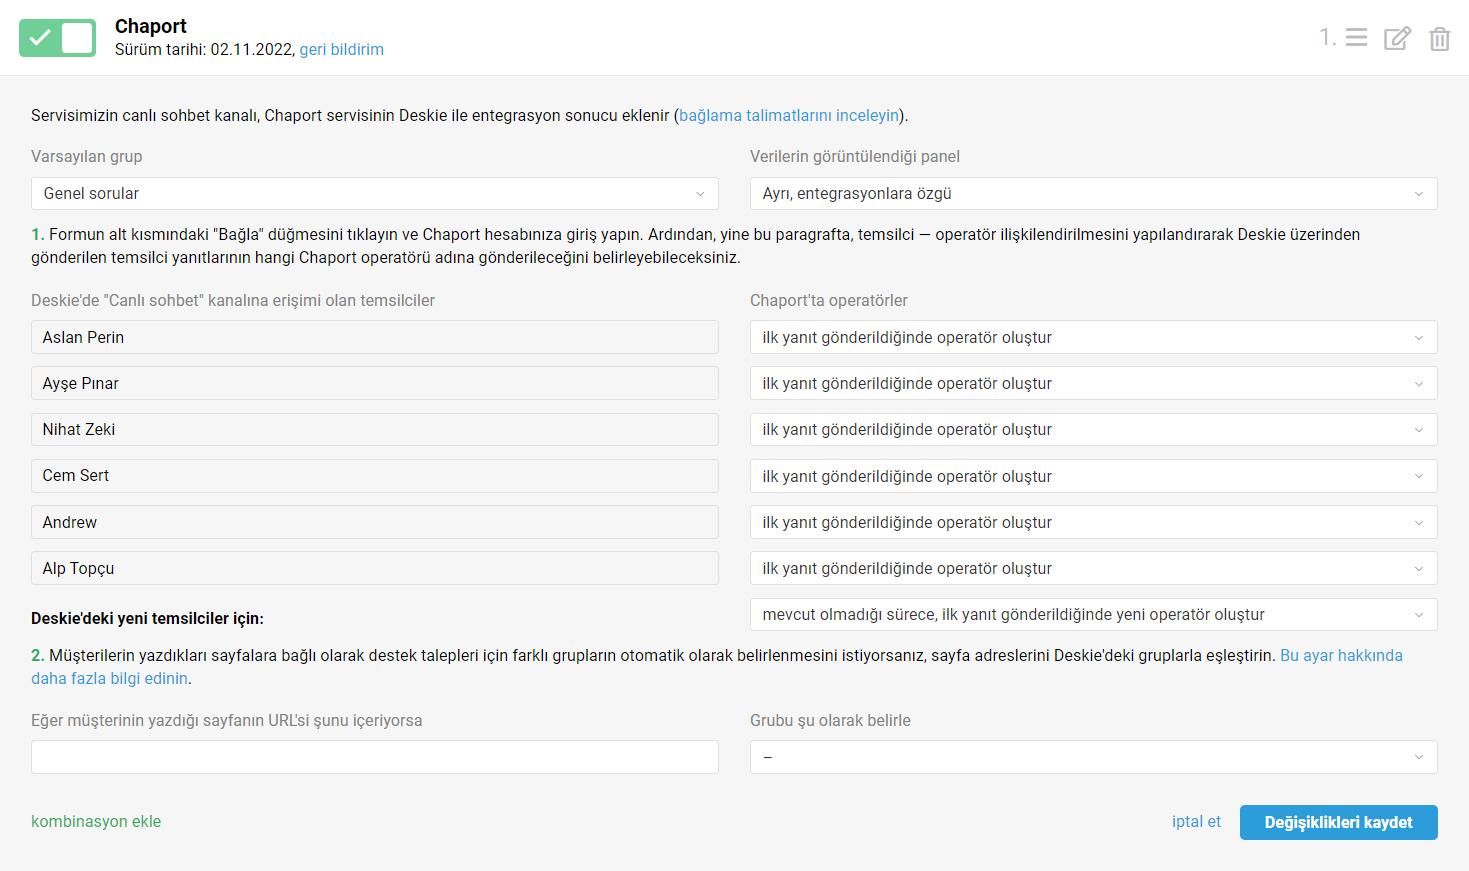
Task: Click iptal et to cancel
Action: coord(1196,821)
